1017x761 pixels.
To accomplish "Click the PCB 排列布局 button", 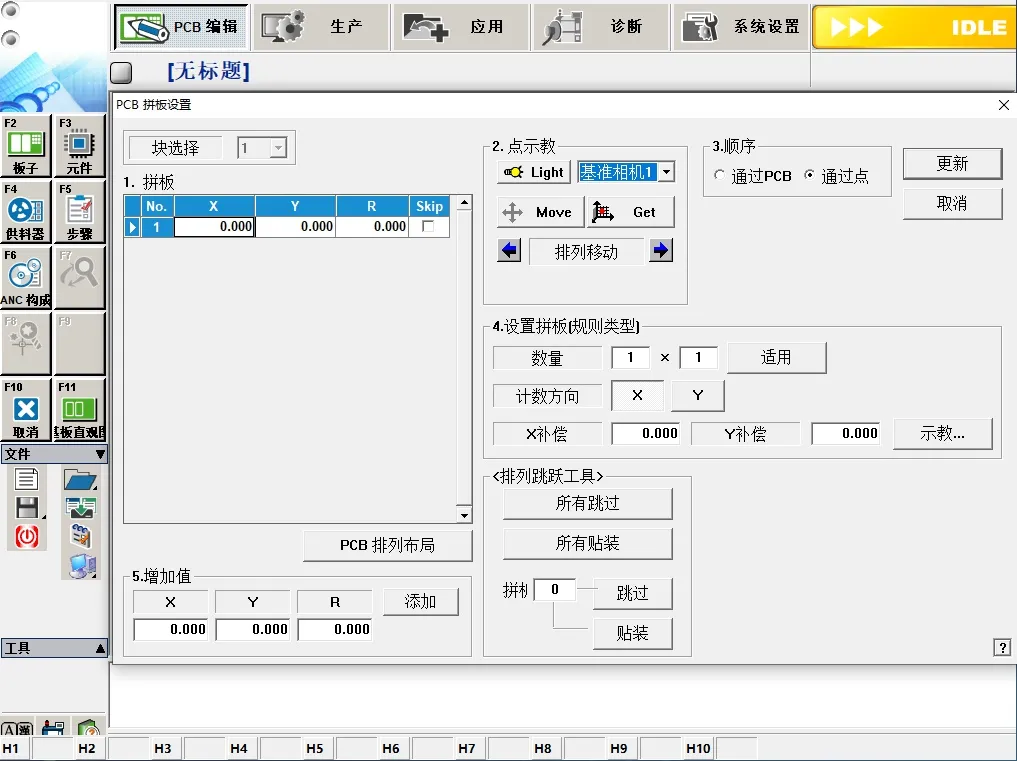I will [x=387, y=546].
